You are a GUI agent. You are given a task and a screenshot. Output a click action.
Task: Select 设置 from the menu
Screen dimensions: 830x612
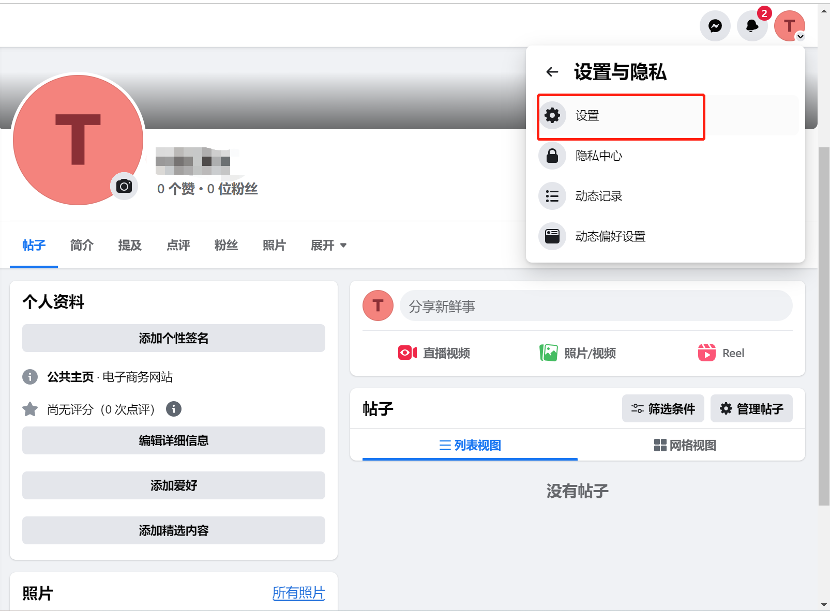(x=620, y=116)
